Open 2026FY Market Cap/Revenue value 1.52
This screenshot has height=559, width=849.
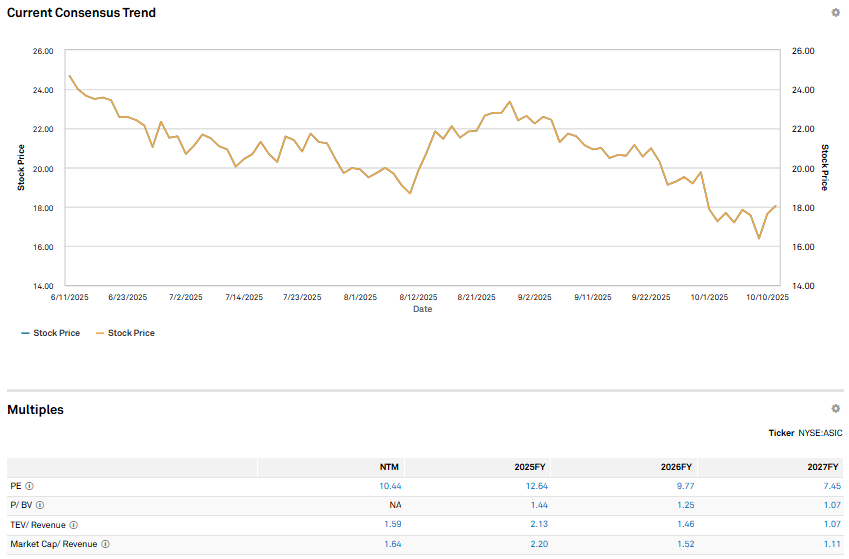[x=685, y=544]
